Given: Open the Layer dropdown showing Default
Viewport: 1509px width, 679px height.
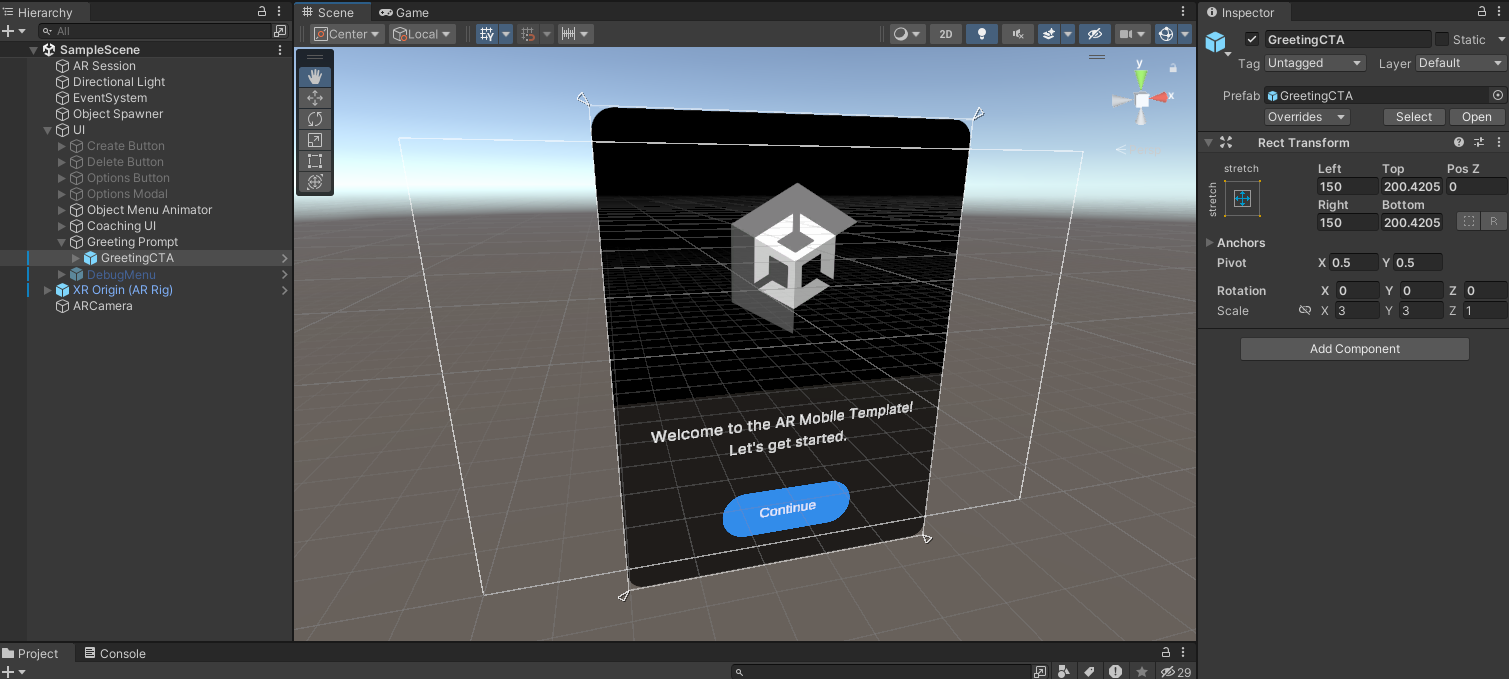Looking at the screenshot, I should click(1460, 63).
